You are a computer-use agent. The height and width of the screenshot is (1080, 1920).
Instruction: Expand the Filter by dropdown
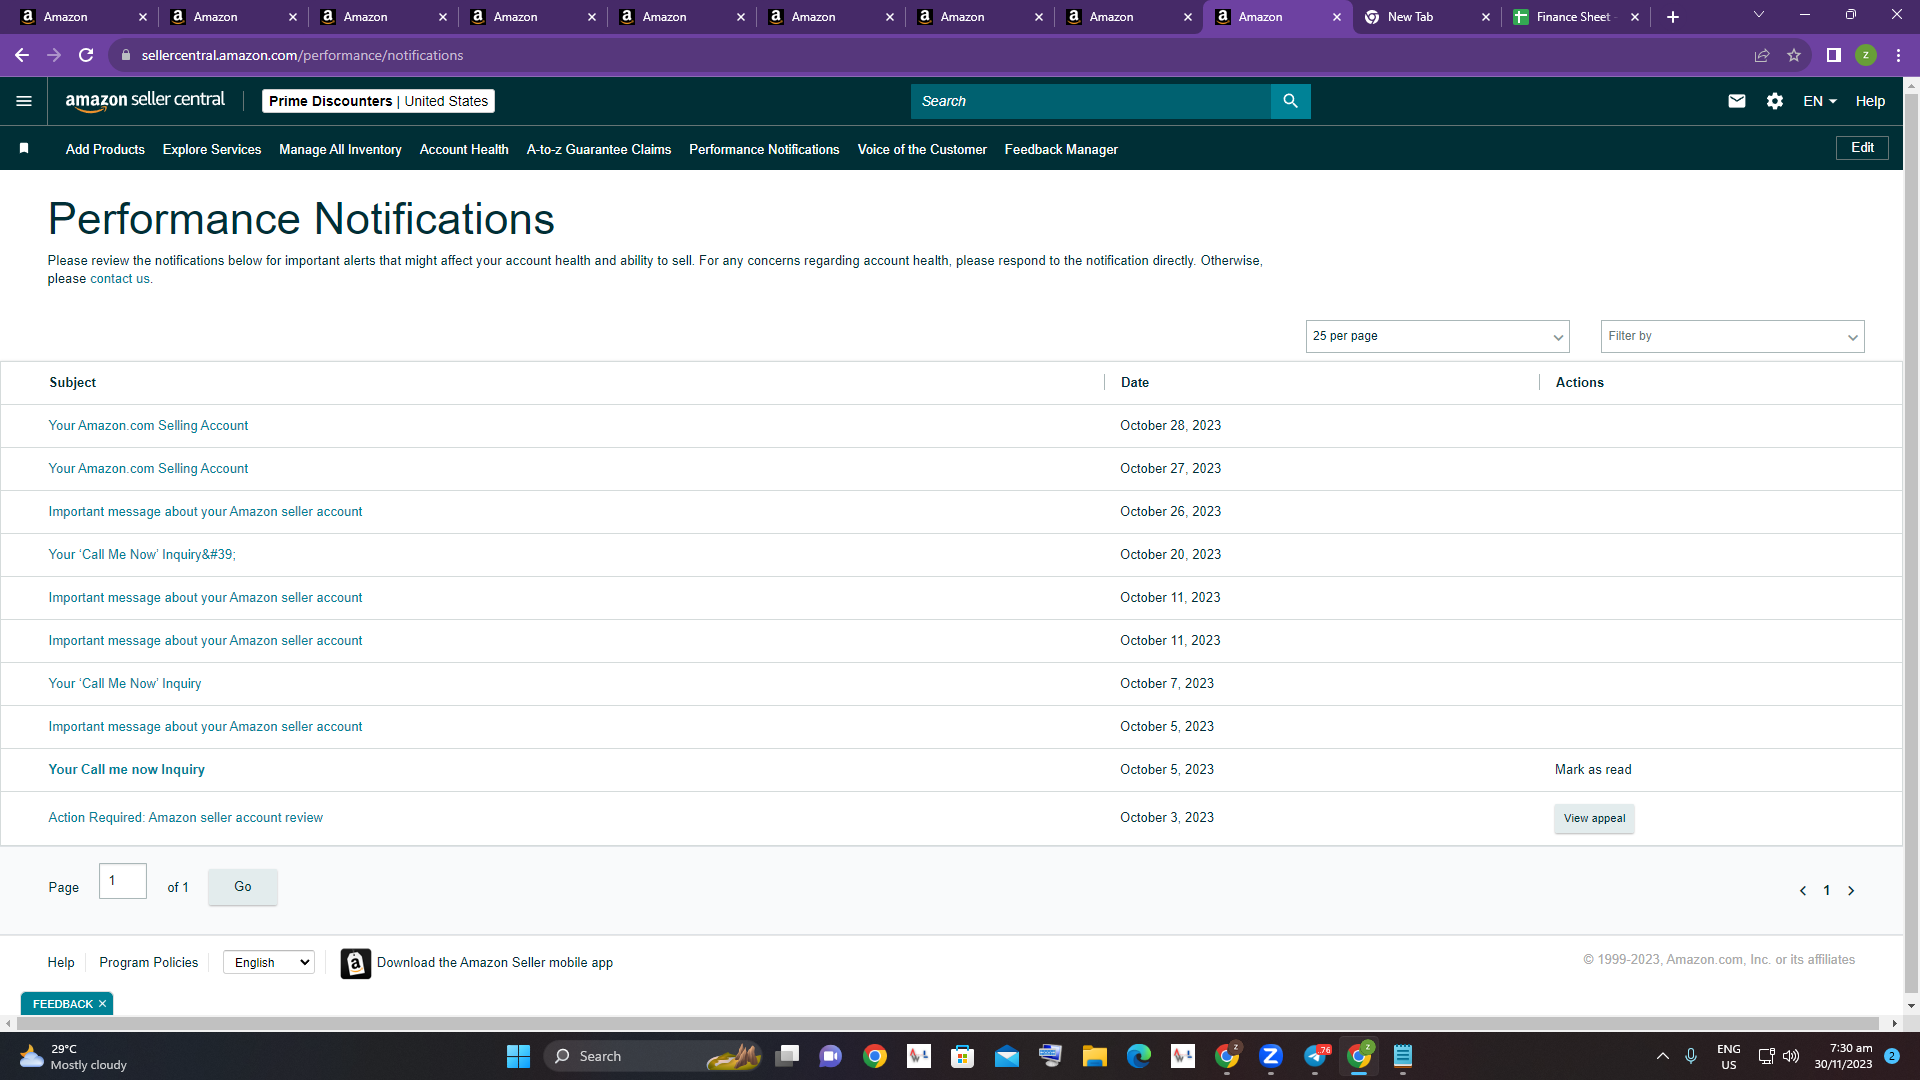tap(1732, 336)
